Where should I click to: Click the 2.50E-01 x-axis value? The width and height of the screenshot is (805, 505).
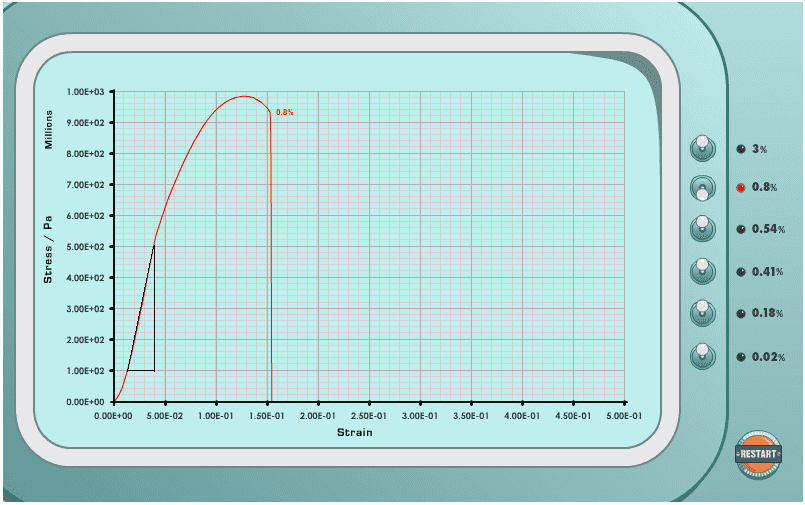[x=369, y=416]
